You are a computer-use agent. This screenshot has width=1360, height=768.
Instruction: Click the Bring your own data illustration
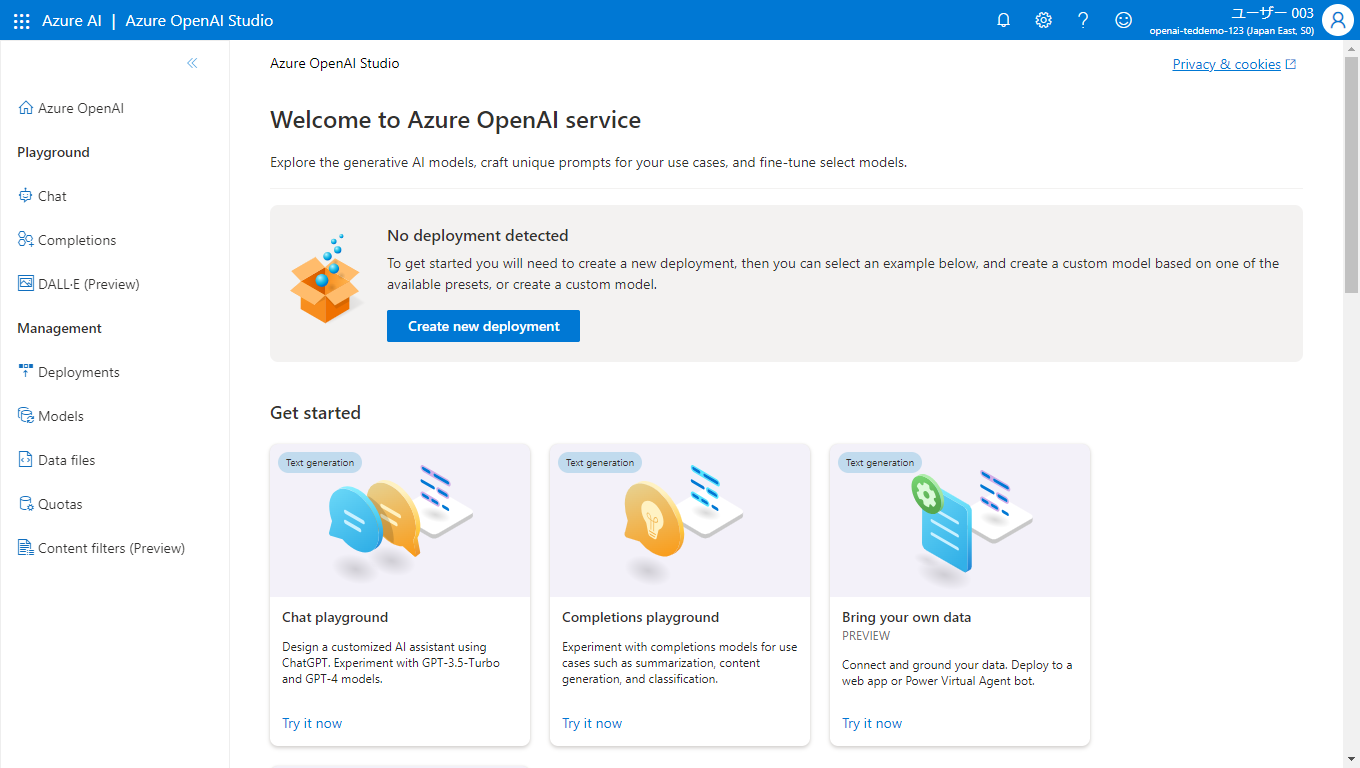click(960, 520)
